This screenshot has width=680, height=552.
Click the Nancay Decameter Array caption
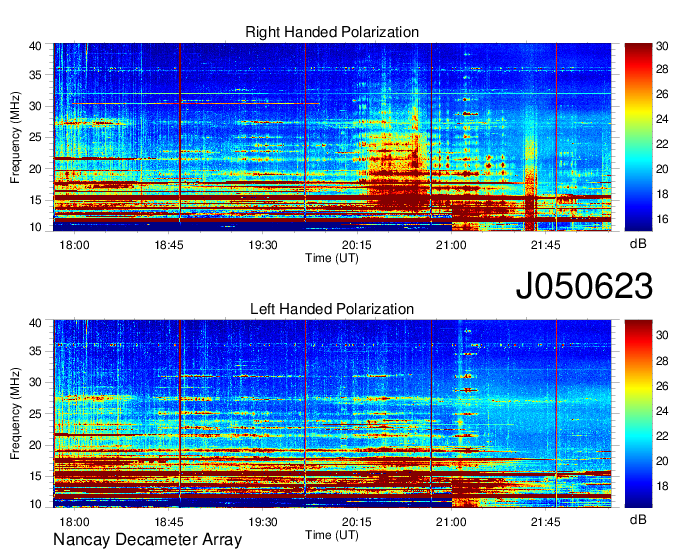(147, 540)
